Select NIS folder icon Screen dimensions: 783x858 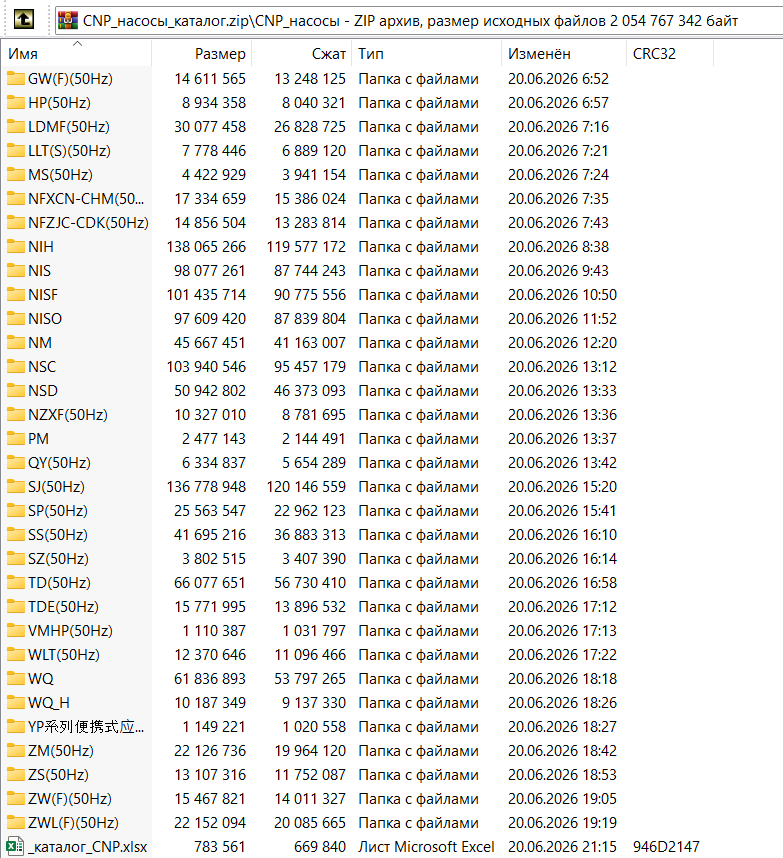16,271
